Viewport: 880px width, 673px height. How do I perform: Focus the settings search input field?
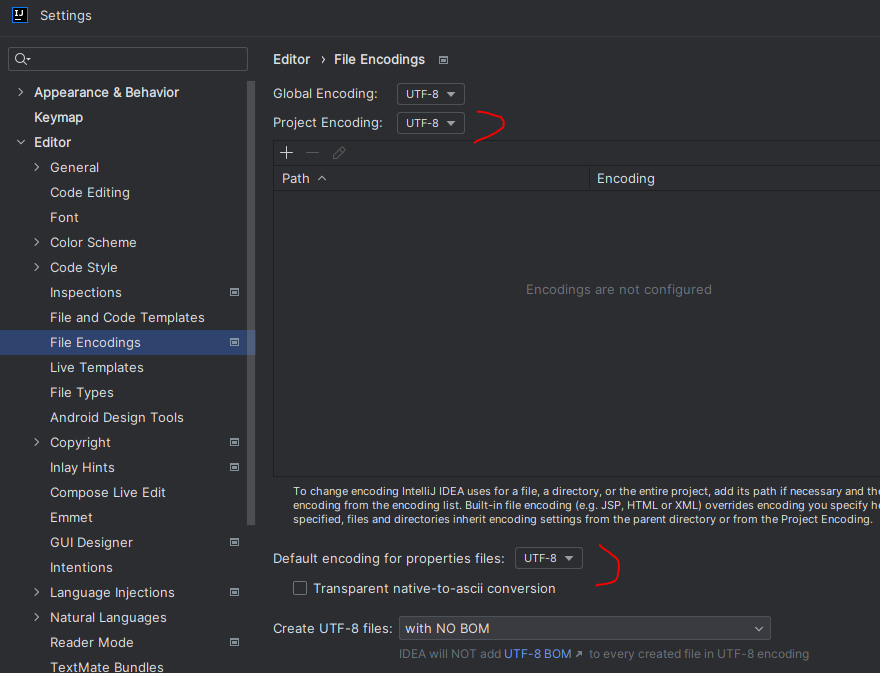click(x=128, y=59)
